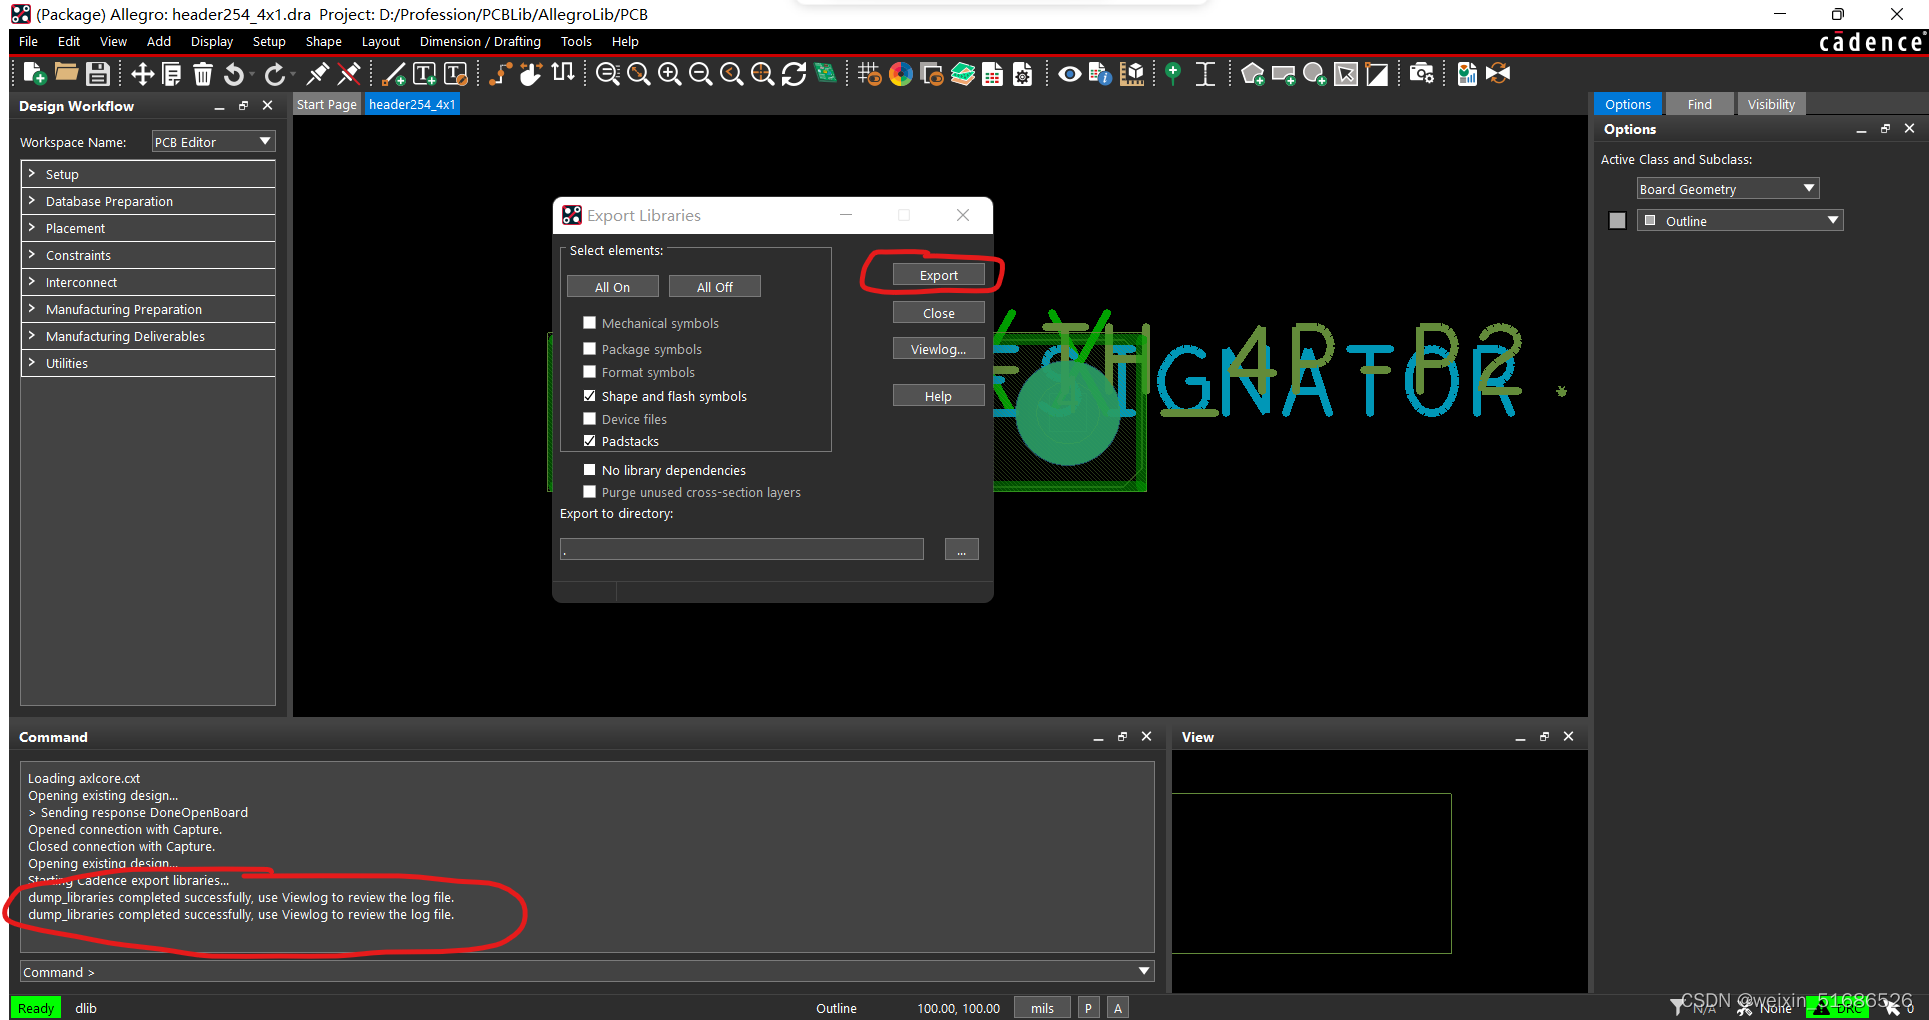
Task: Click the Outline subclass color swatch
Action: (x=1617, y=221)
